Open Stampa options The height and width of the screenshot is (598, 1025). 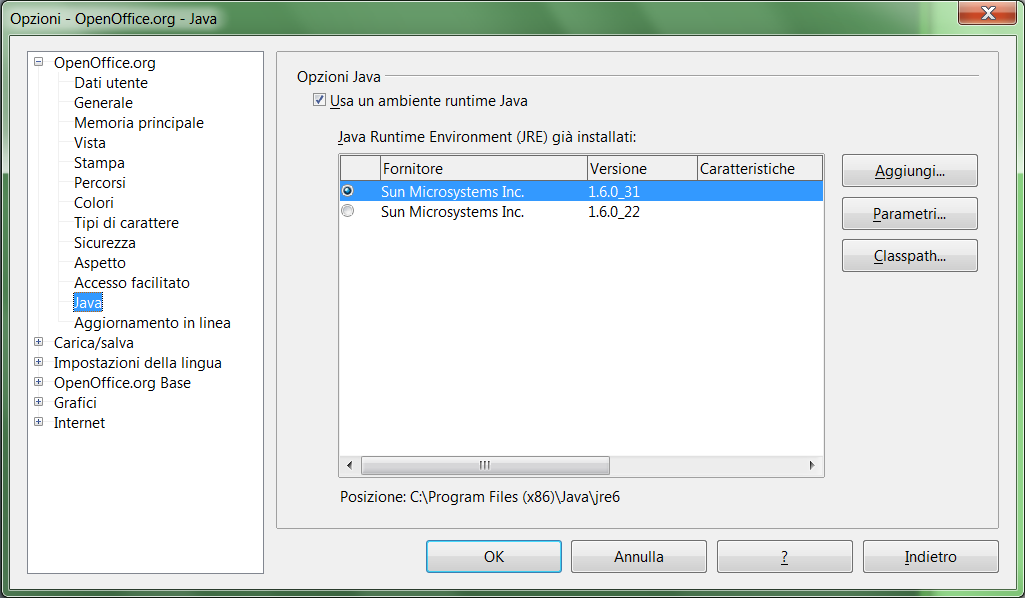99,163
